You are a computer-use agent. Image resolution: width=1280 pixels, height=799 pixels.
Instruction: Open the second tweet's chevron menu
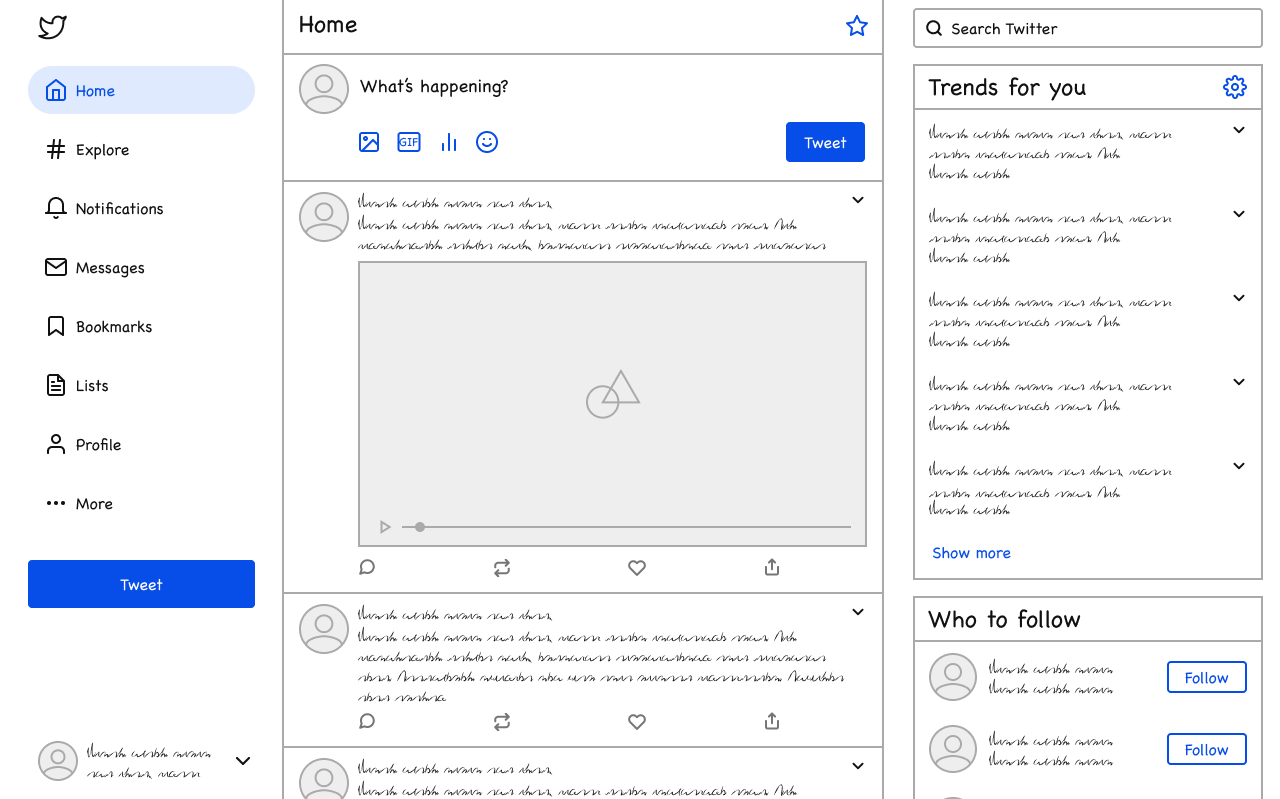click(858, 612)
